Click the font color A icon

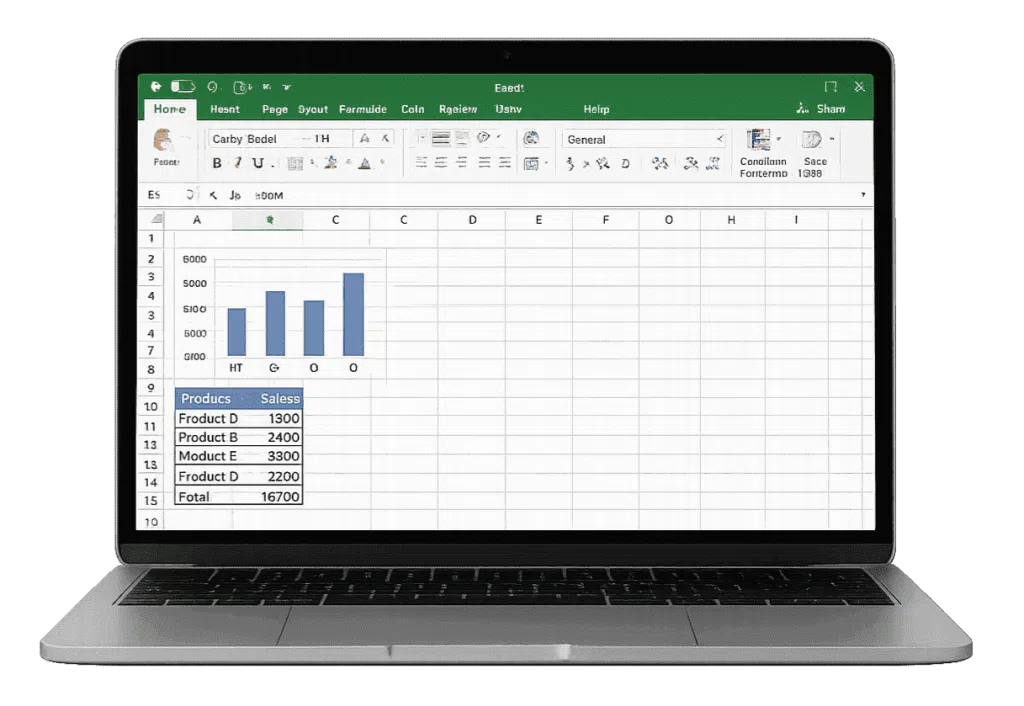point(365,163)
